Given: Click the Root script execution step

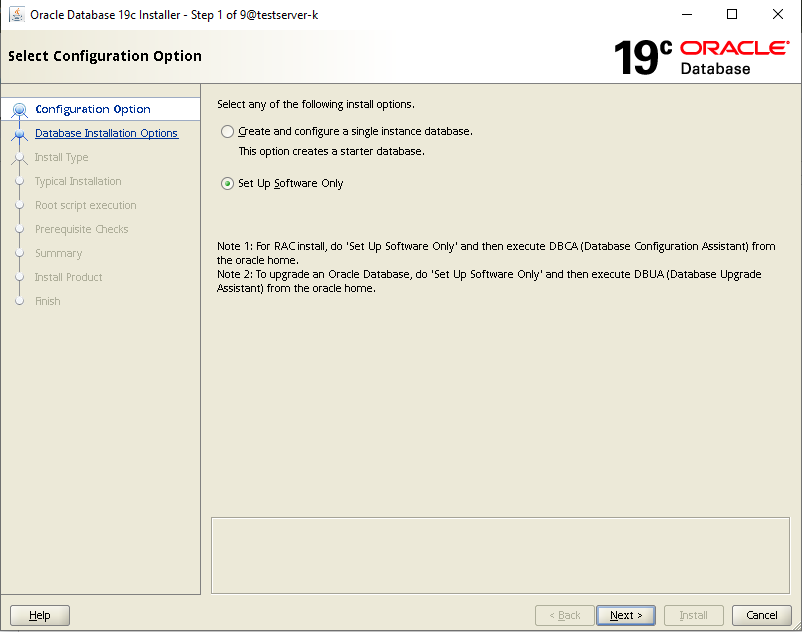Looking at the screenshot, I should (x=85, y=205).
